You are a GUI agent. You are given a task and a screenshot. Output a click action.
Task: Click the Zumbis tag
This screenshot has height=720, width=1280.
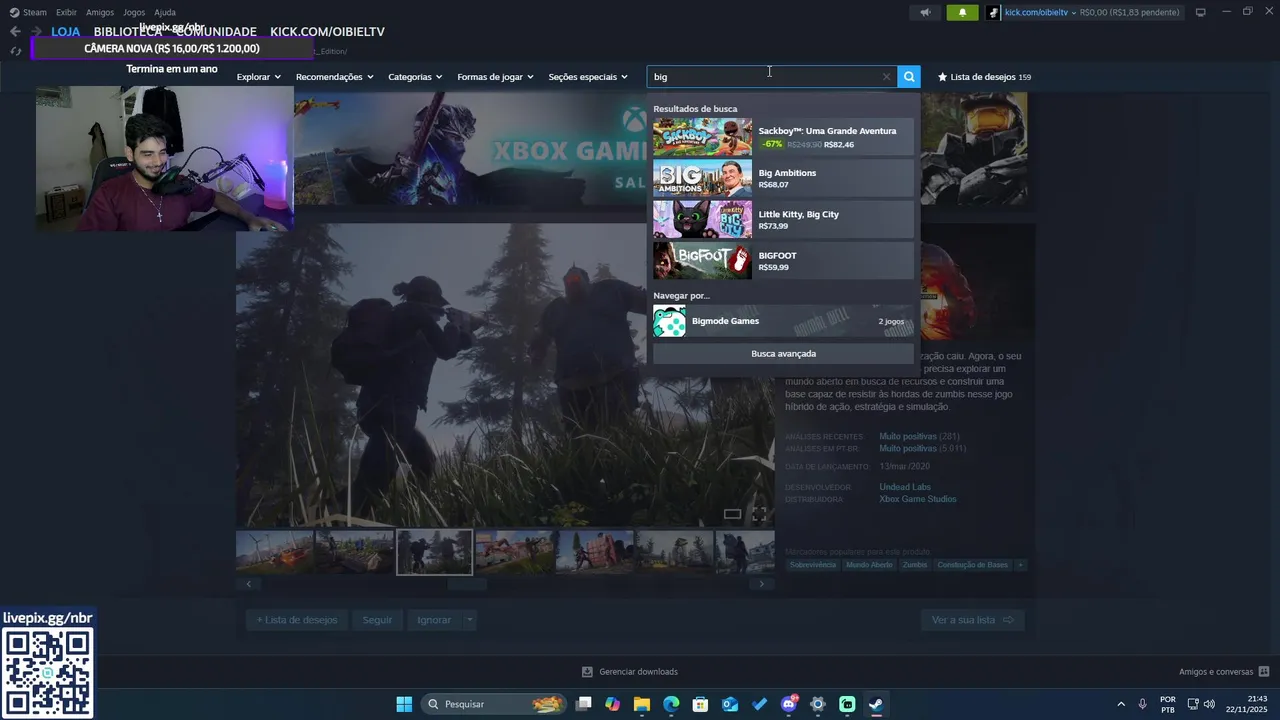point(915,565)
